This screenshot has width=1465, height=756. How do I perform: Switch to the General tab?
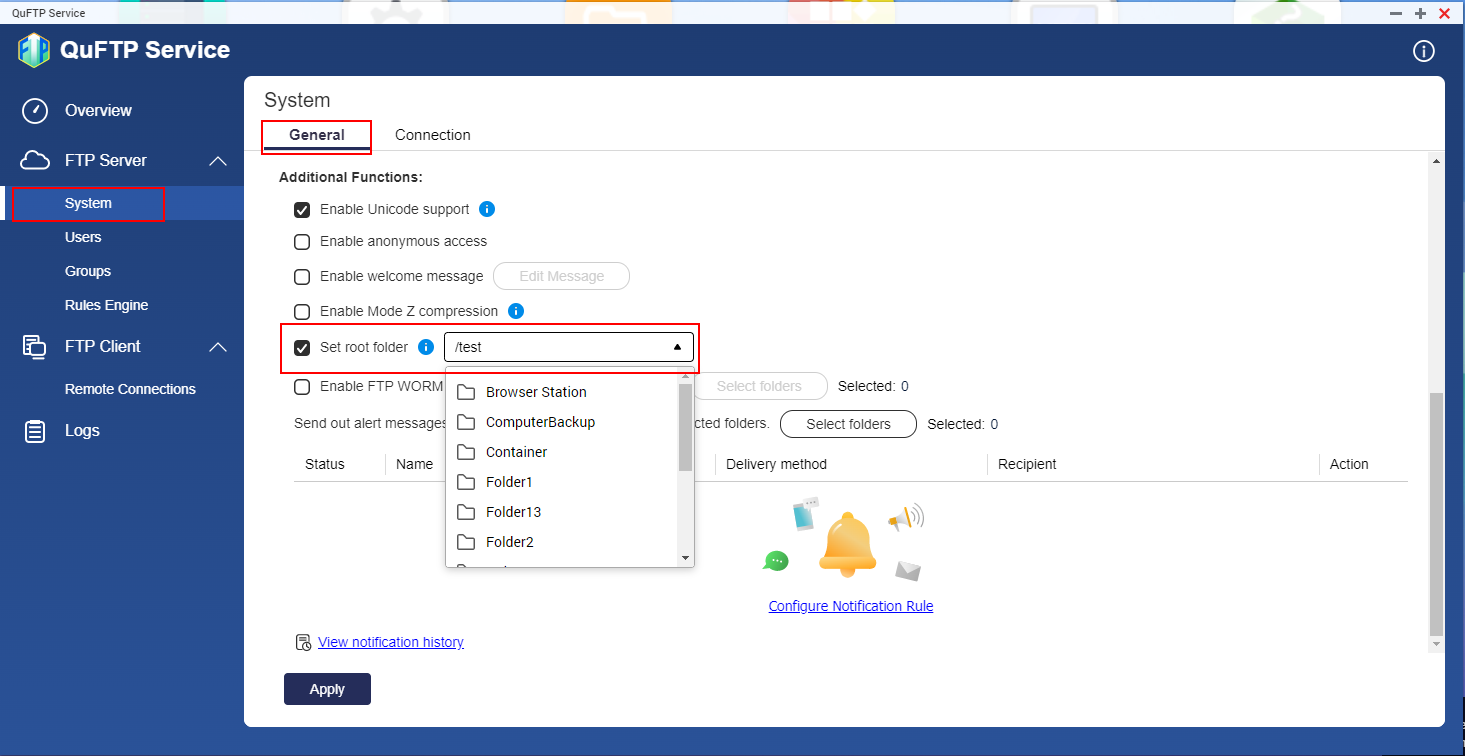(x=317, y=135)
